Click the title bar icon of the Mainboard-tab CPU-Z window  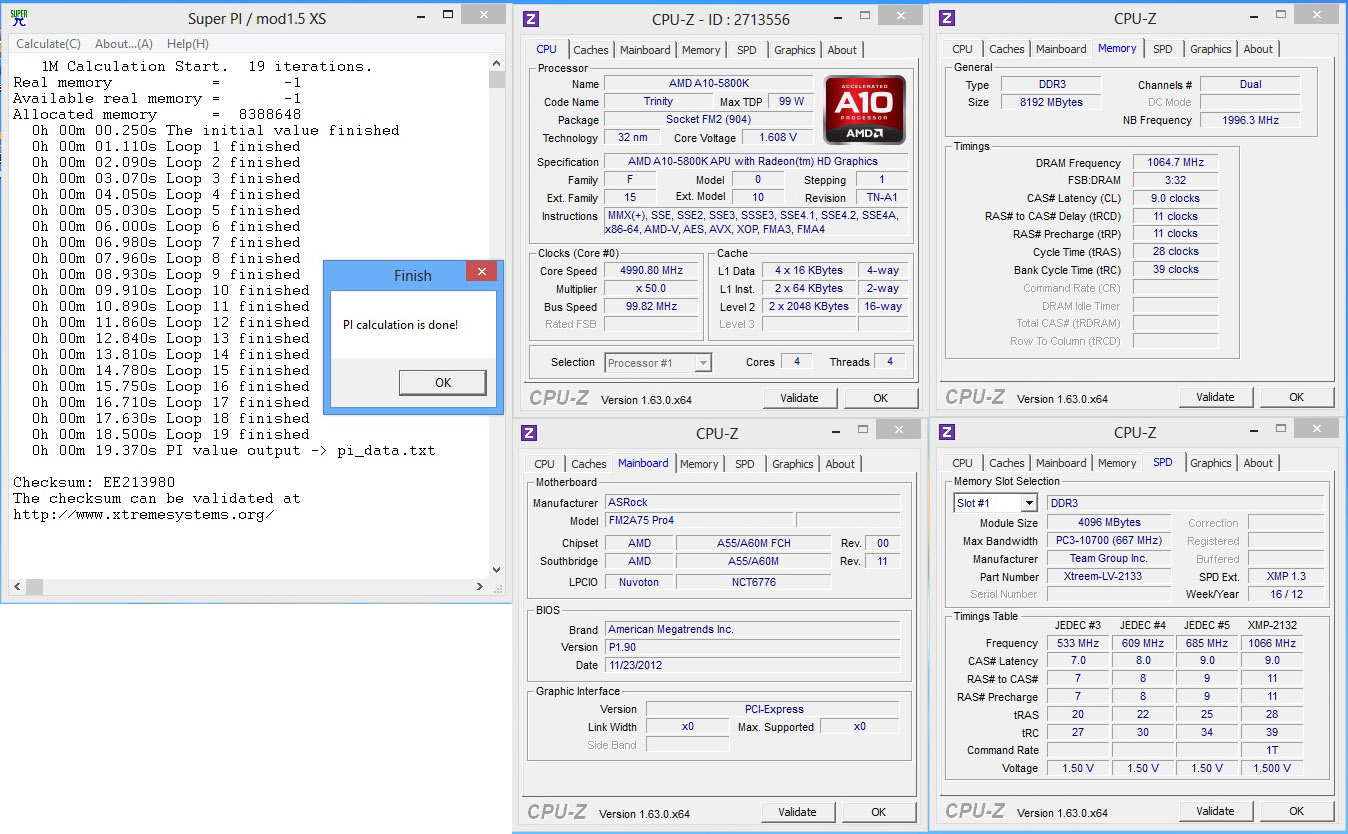(x=531, y=433)
